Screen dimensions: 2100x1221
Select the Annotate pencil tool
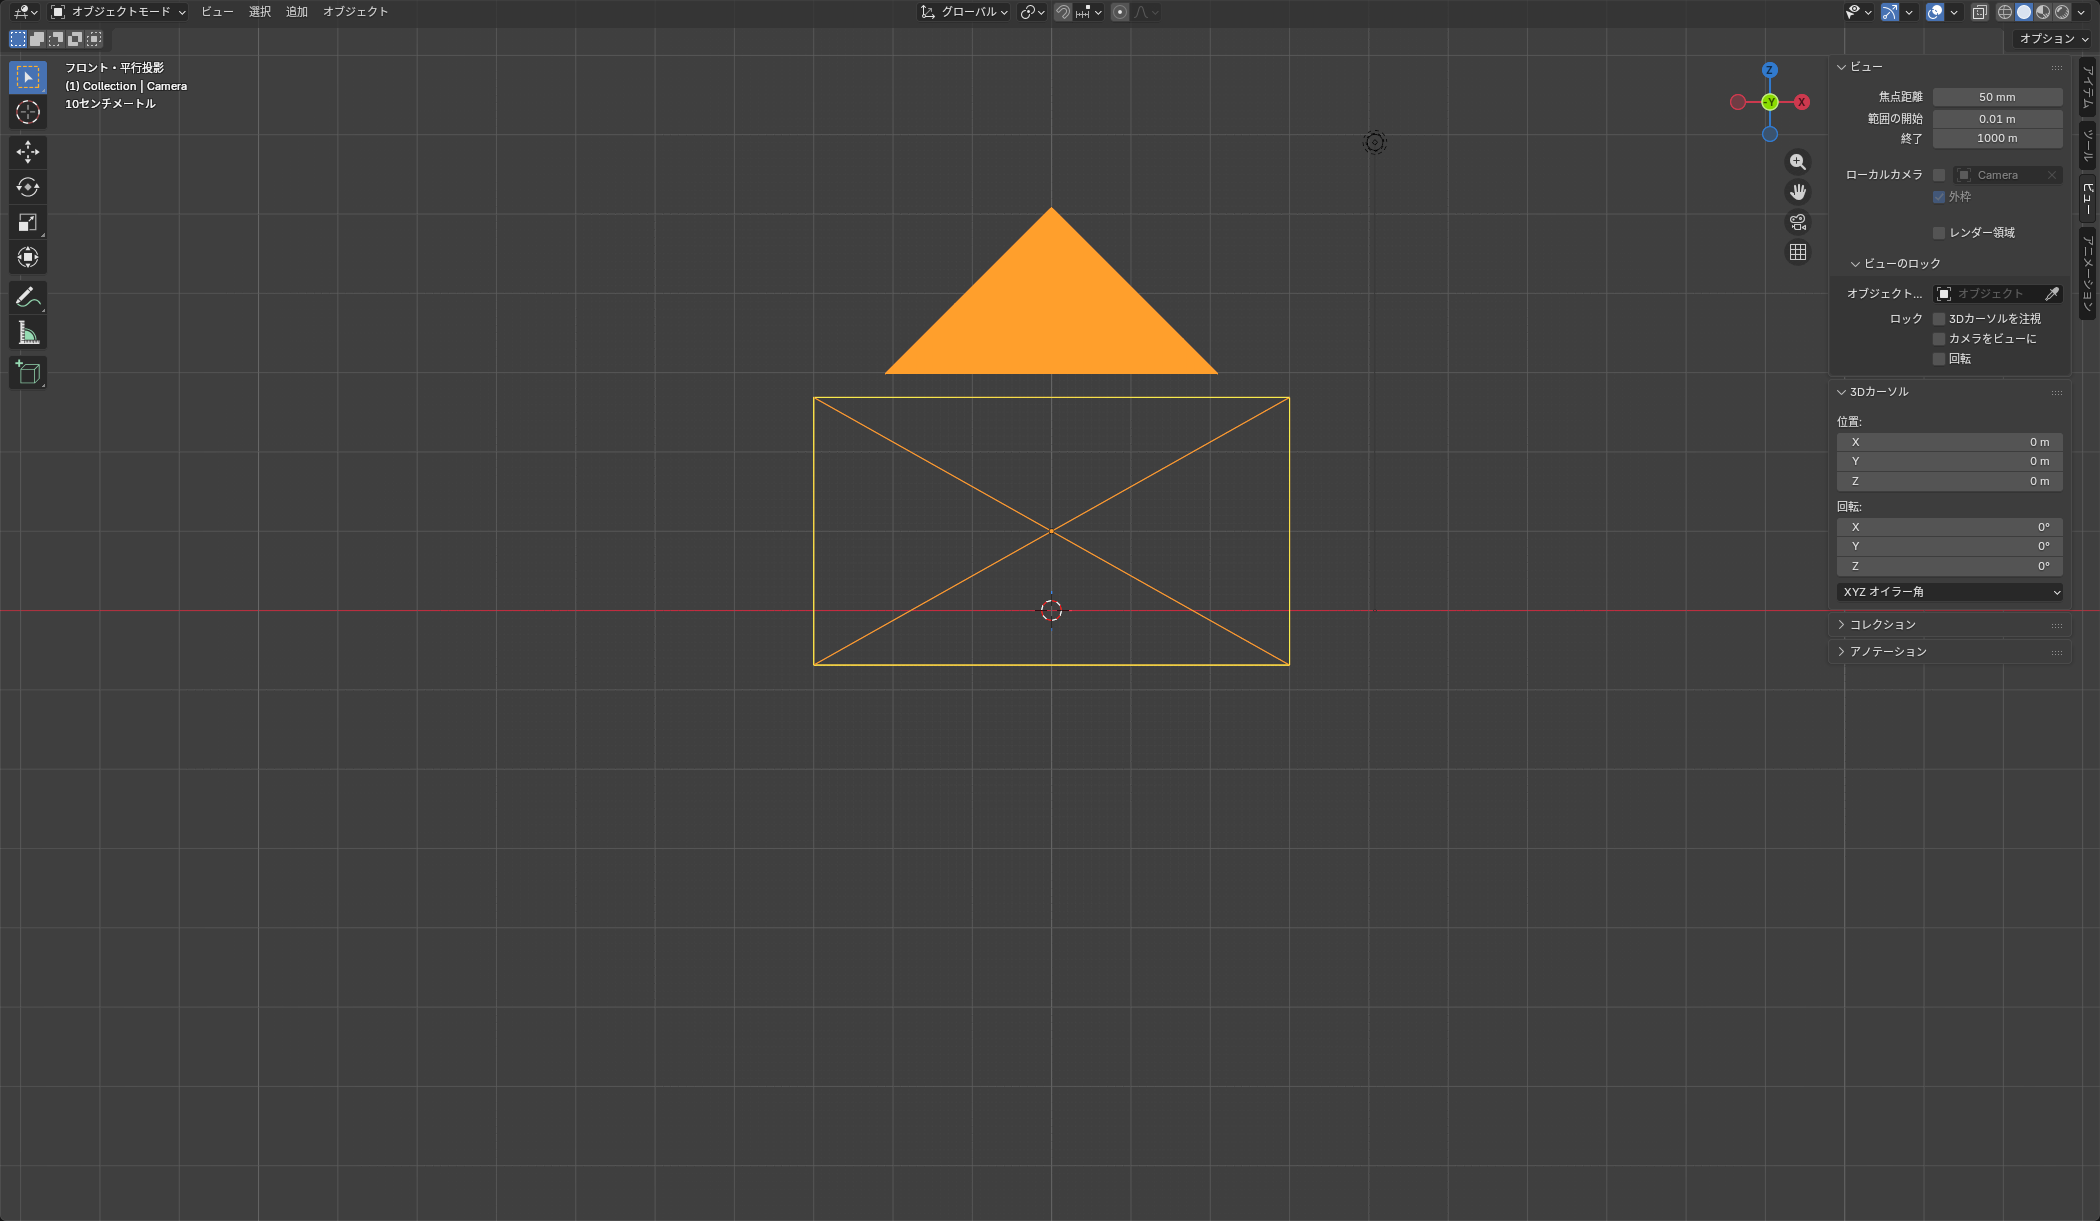pyautogui.click(x=28, y=297)
